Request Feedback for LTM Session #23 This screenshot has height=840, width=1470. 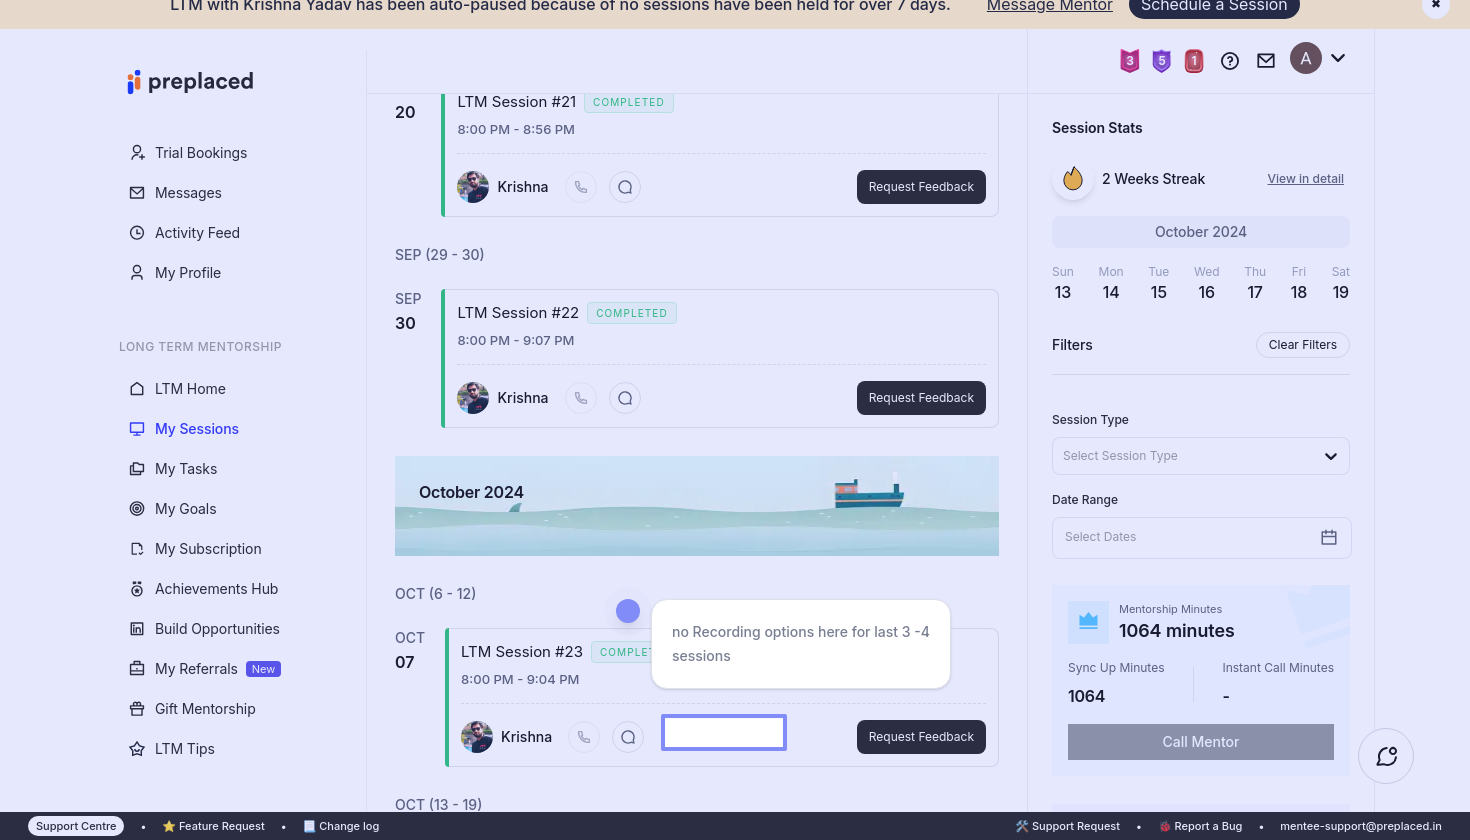coord(921,737)
